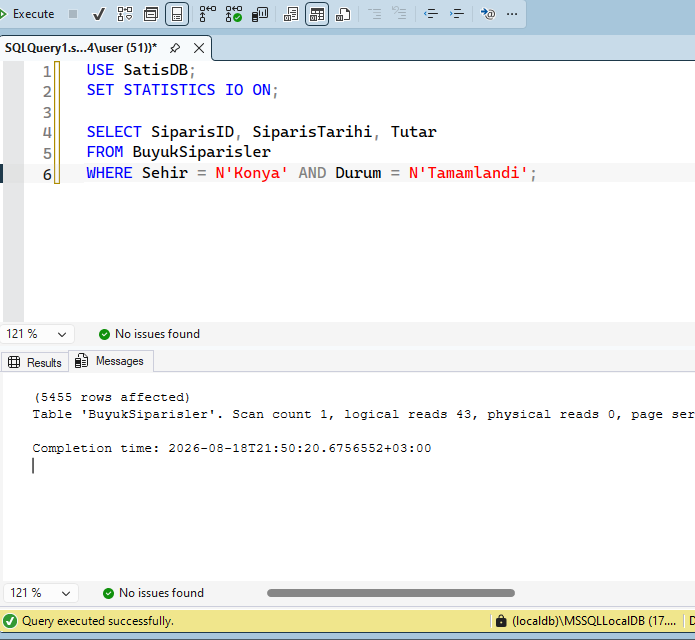
Task: Close the SQLQuery1 query tab
Action: 199,48
